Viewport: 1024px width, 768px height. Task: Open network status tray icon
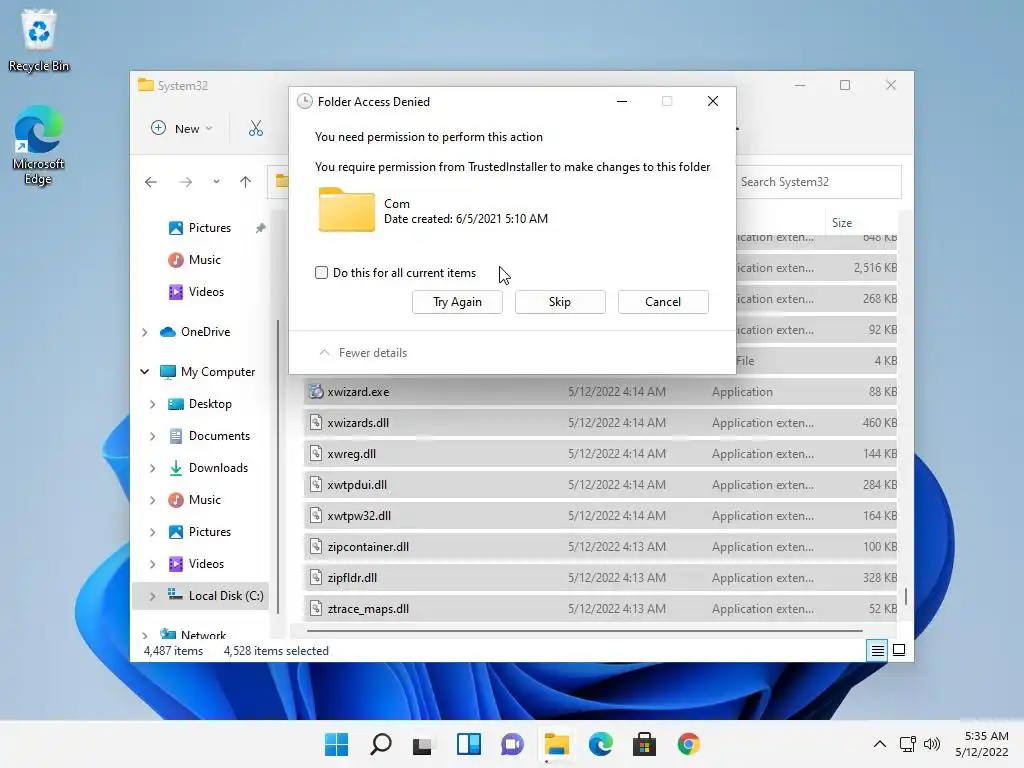907,744
